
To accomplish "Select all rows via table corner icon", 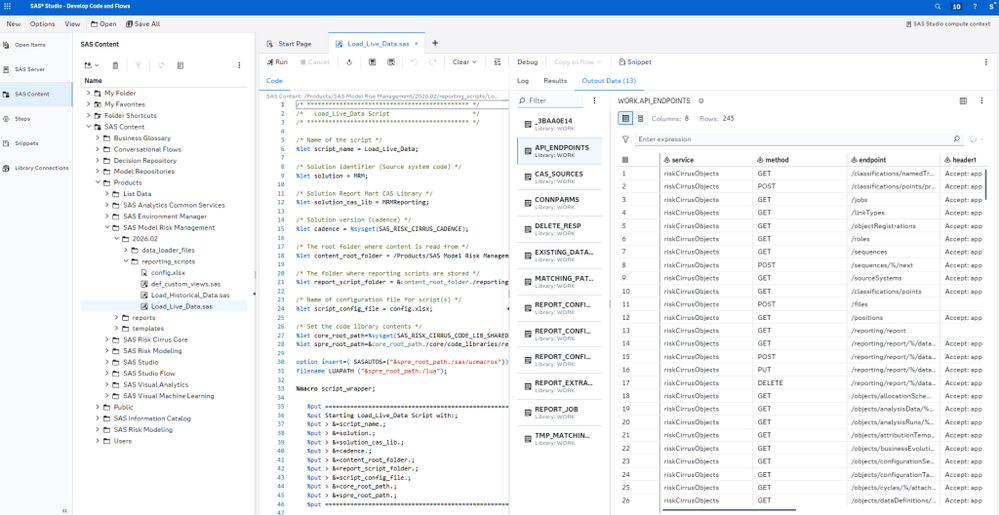I will click(x=625, y=160).
